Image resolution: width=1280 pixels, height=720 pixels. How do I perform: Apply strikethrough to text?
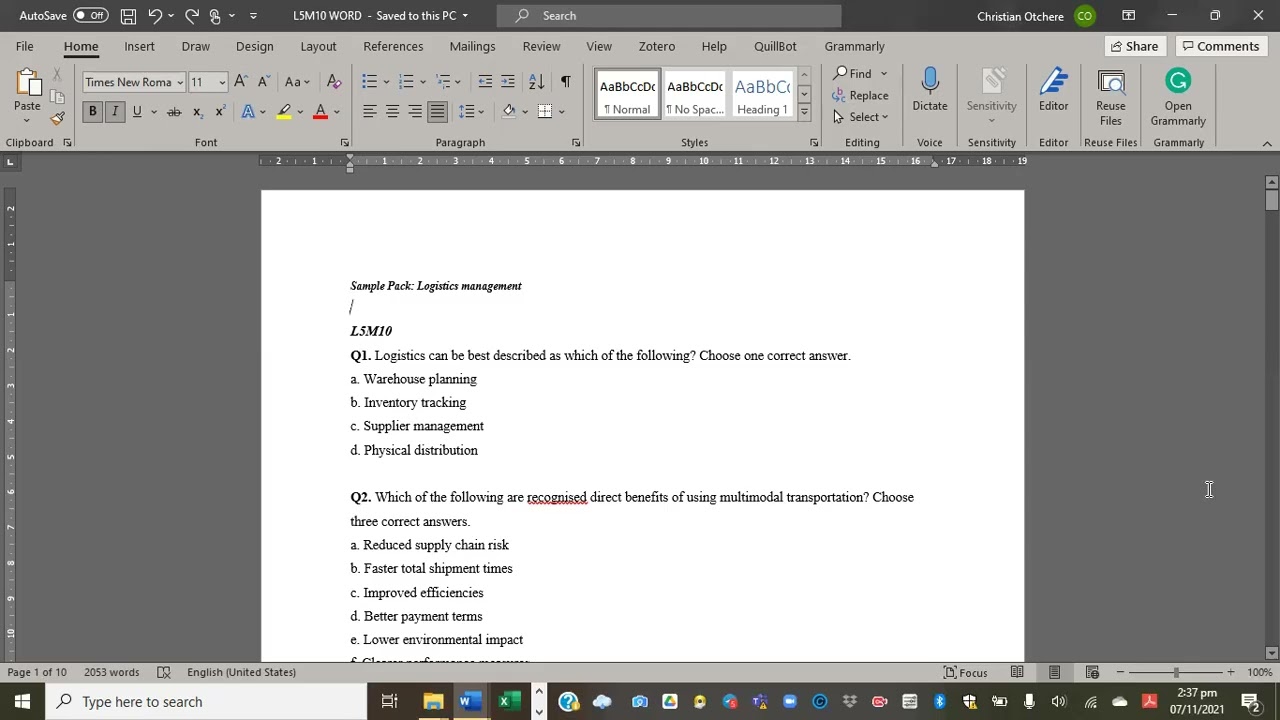(174, 111)
